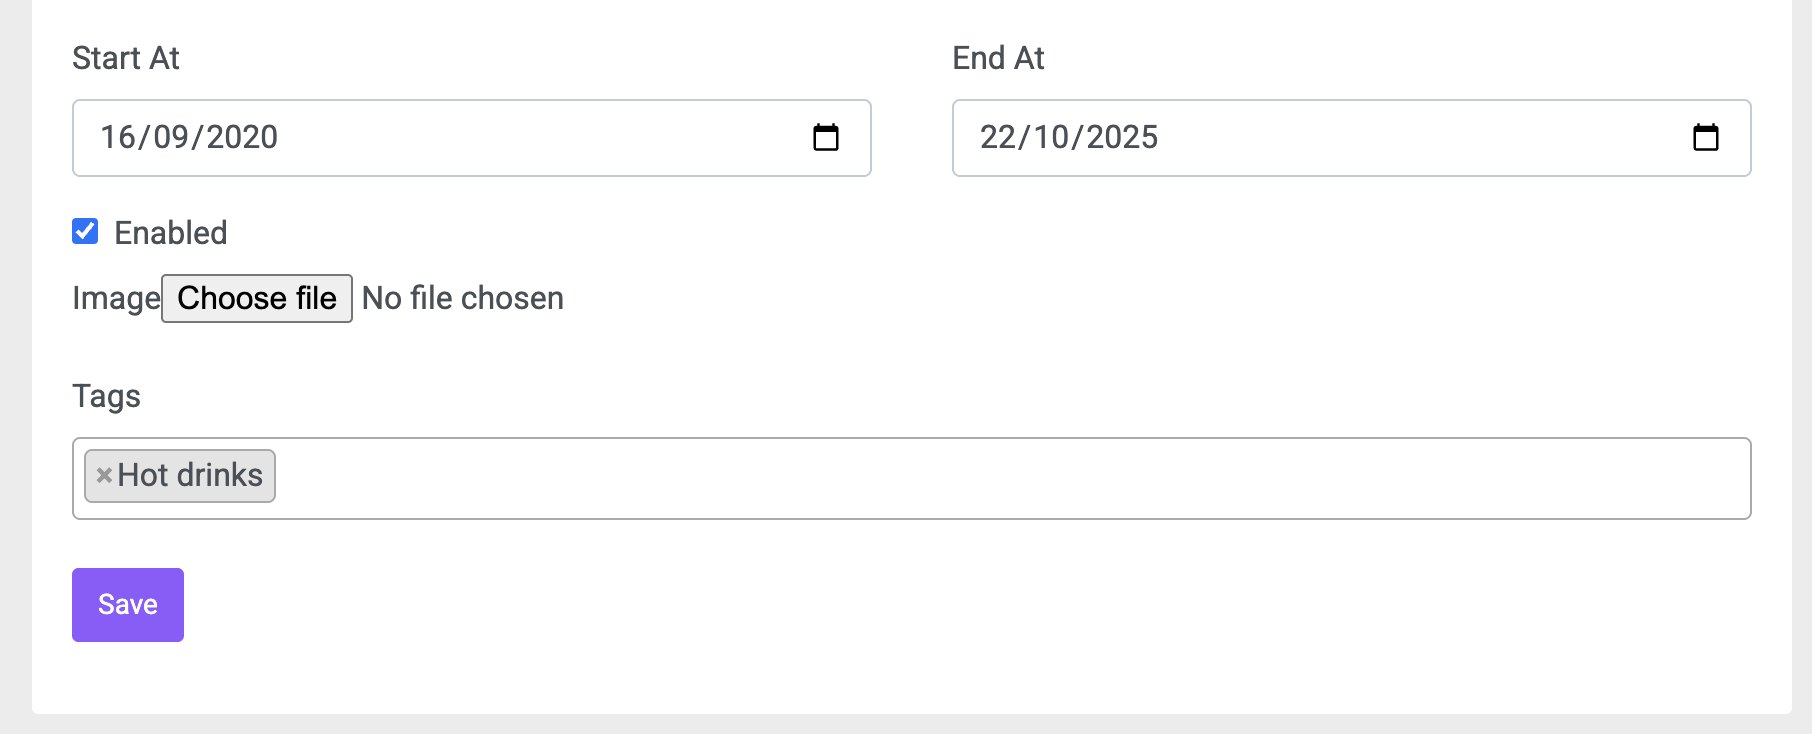The height and width of the screenshot is (734, 1812).
Task: Open the End At calendar picker icon
Action: point(1706,137)
